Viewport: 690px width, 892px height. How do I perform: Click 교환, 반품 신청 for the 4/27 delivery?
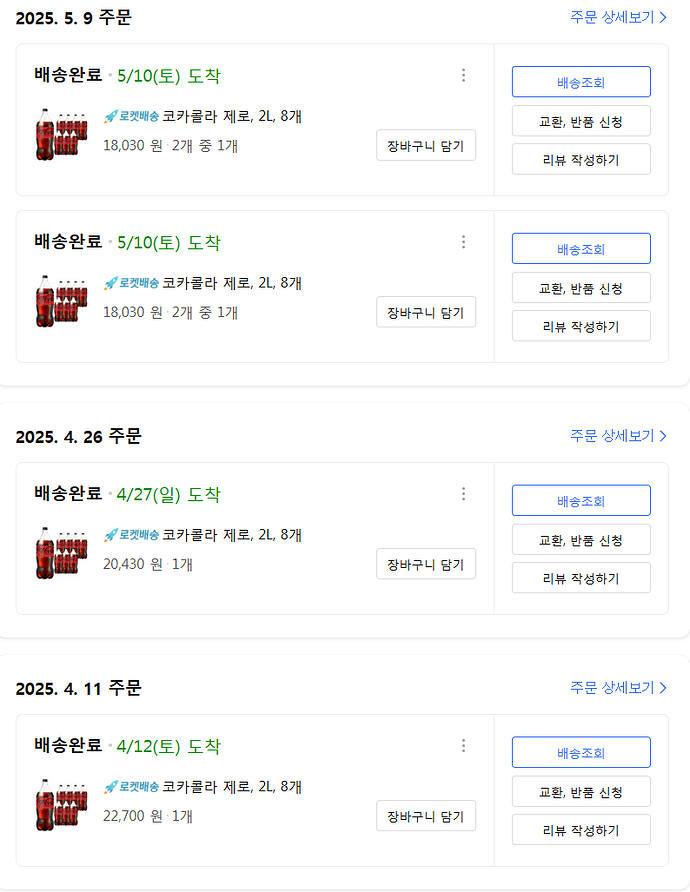pos(581,540)
